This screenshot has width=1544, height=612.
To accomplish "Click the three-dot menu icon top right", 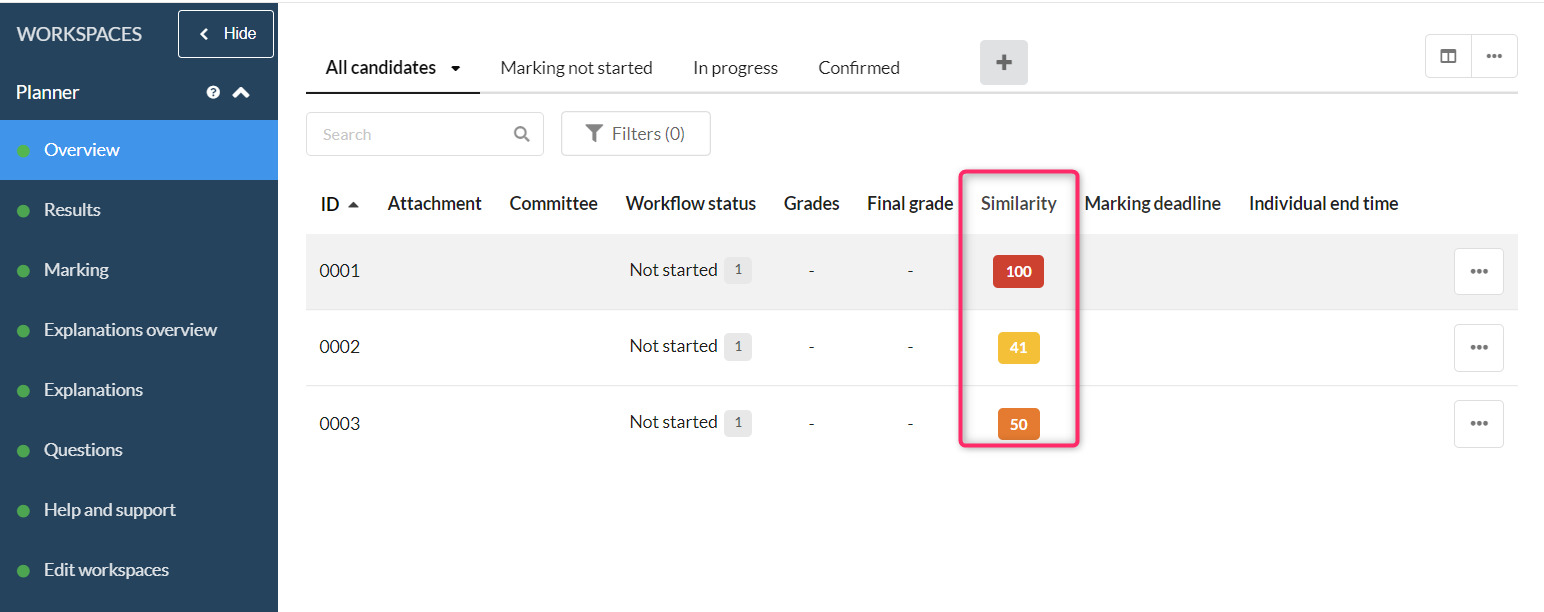I will tap(1494, 55).
